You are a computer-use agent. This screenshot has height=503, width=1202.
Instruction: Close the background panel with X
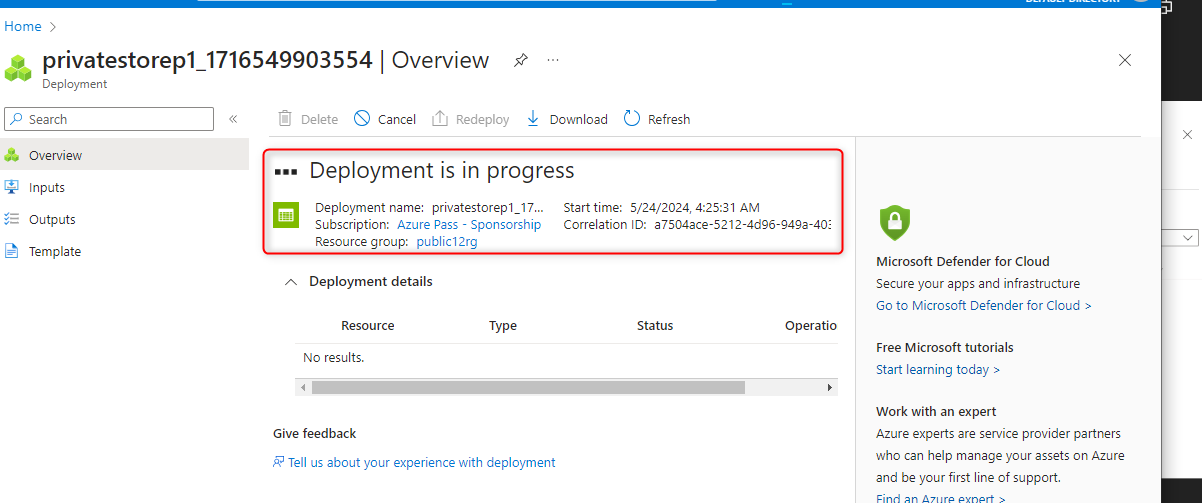[x=1187, y=134]
